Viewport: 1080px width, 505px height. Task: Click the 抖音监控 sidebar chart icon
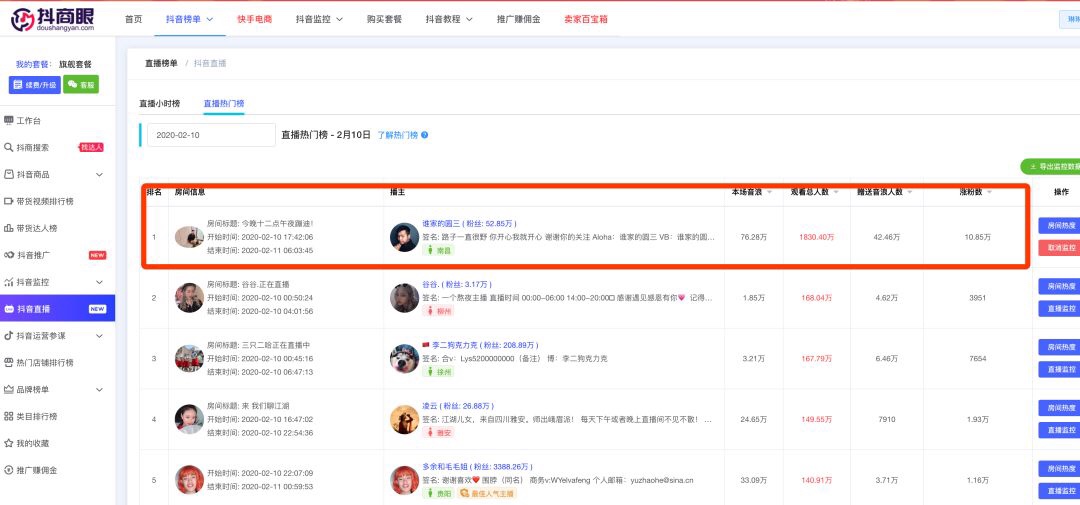(x=9, y=282)
